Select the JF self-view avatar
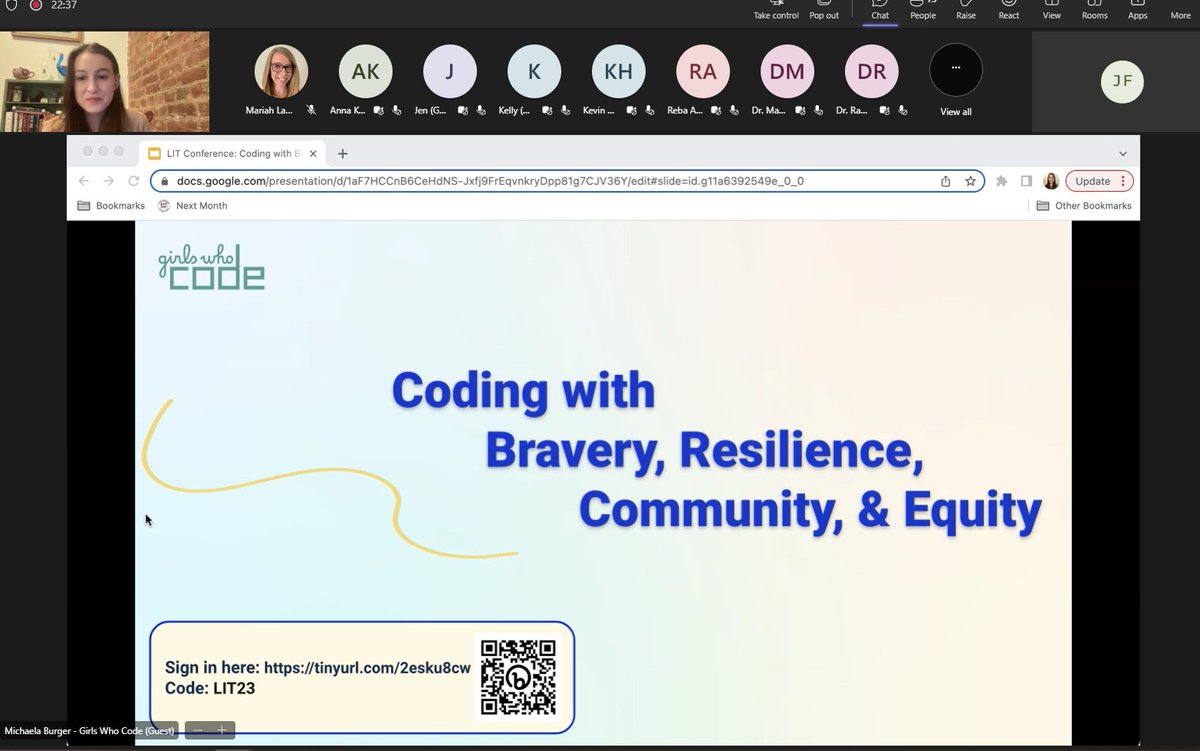The height and width of the screenshot is (751, 1200). tap(1122, 82)
